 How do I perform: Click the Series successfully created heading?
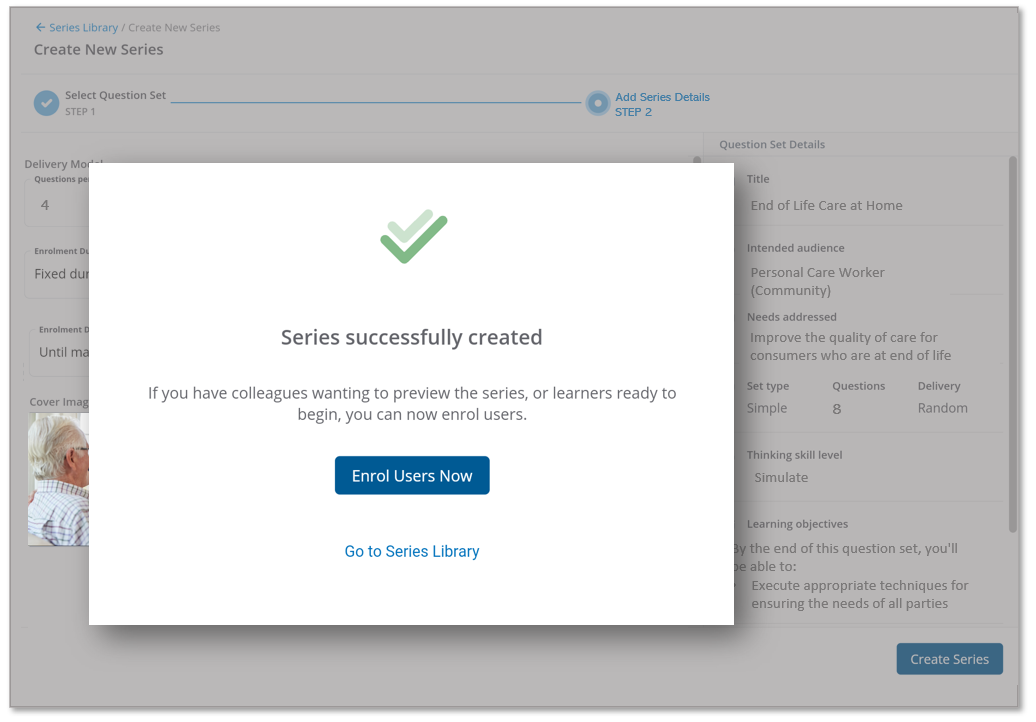coord(411,337)
